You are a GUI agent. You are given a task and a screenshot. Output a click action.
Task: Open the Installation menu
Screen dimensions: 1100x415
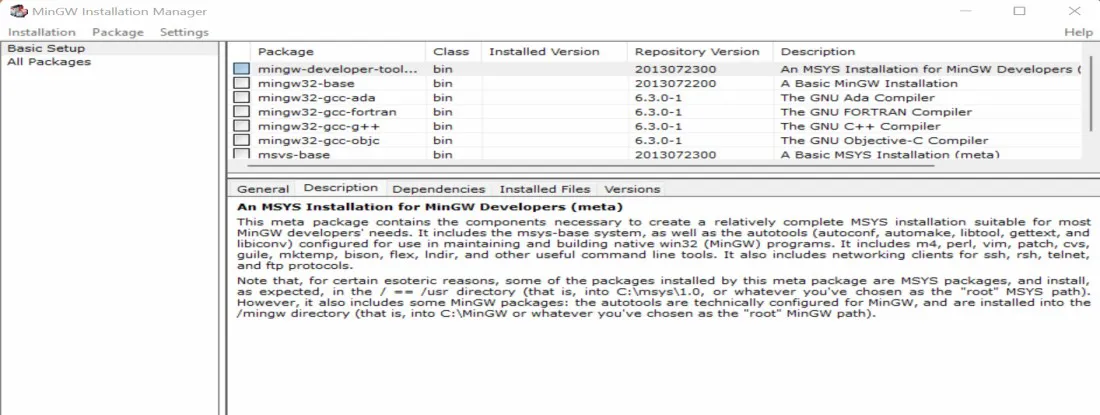pyautogui.click(x=42, y=32)
